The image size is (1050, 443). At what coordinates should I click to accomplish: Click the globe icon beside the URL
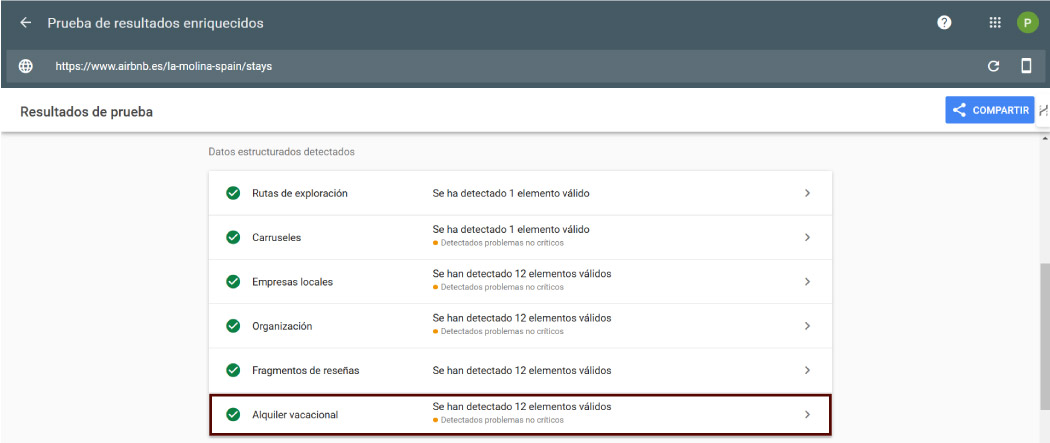coord(25,66)
